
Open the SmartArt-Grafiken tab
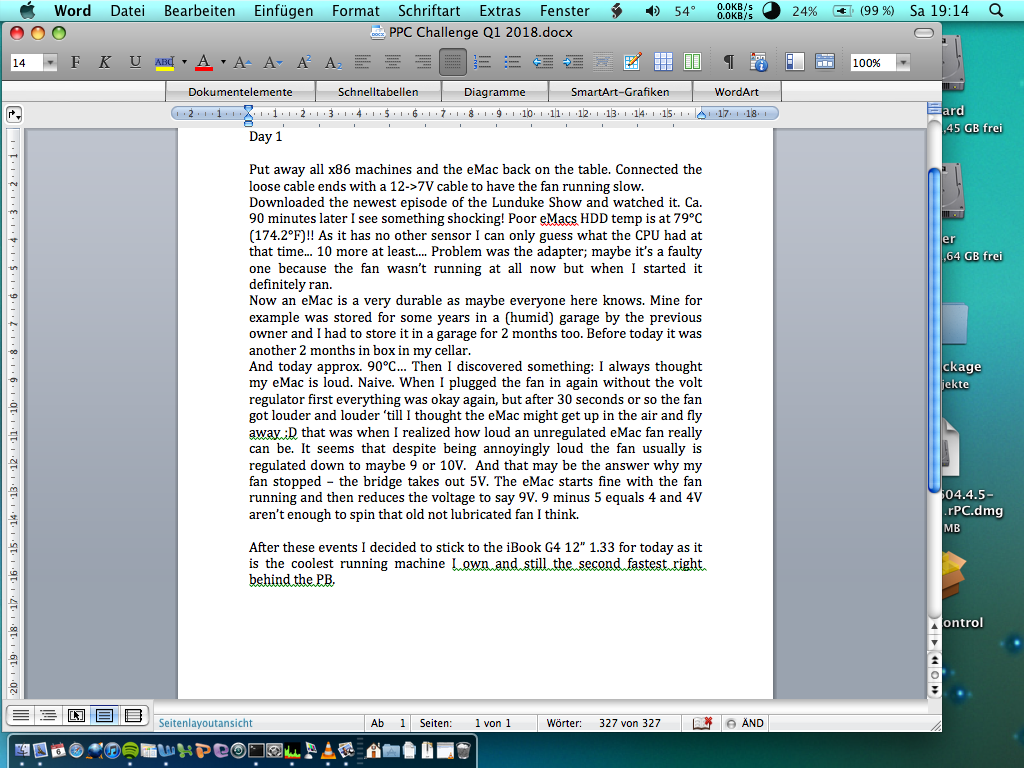click(x=620, y=91)
